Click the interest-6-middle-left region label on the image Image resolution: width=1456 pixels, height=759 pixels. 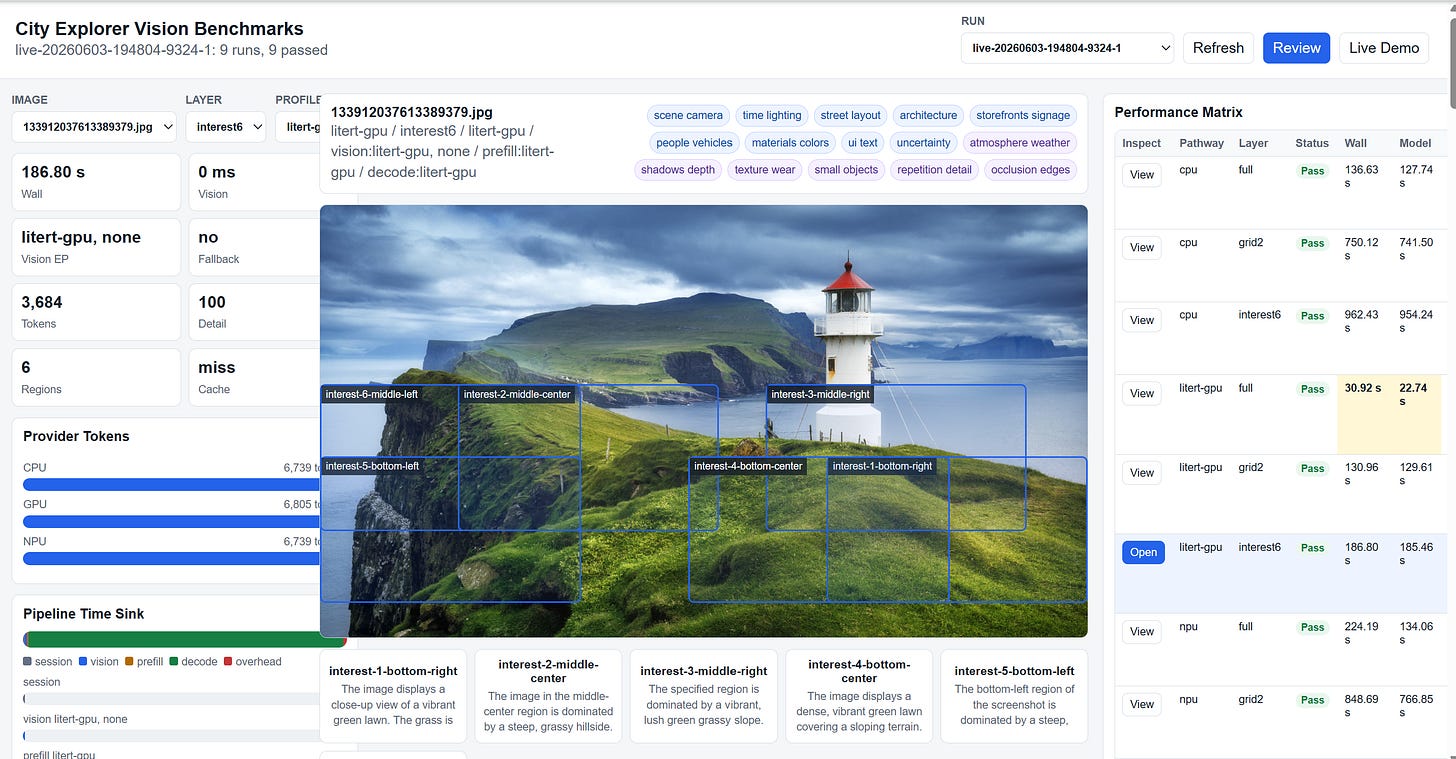372,394
